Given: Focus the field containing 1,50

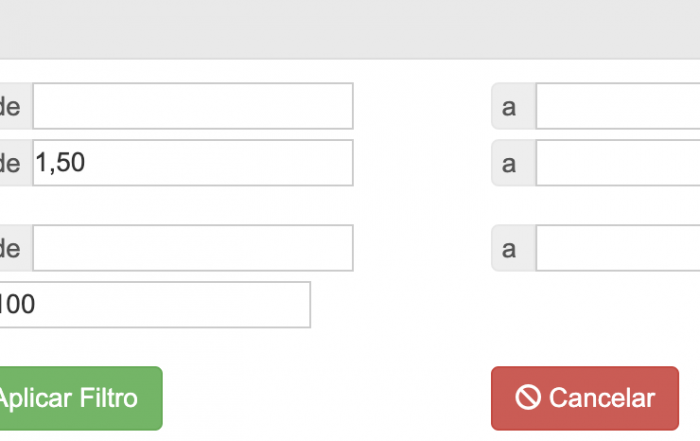Looking at the screenshot, I should [x=193, y=162].
